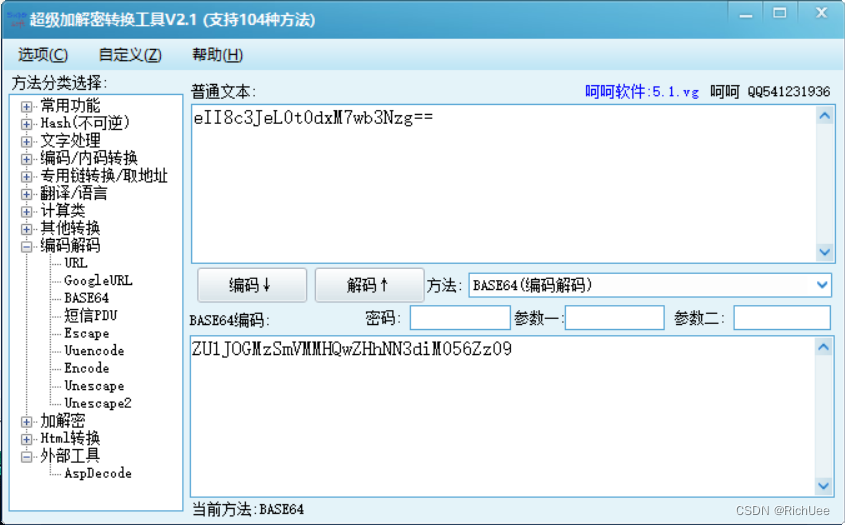Screen dimensions: 845x525
Task: Close the window
Action: click(821, 13)
